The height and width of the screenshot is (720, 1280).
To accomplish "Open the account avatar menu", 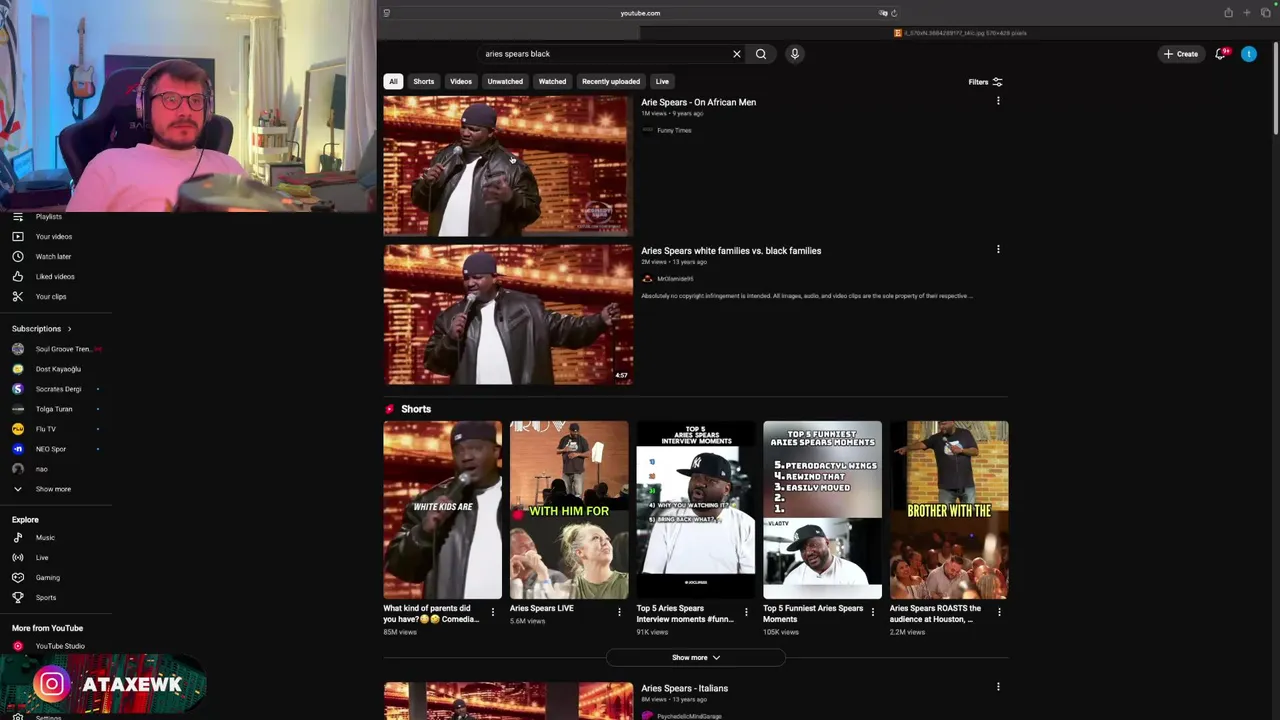I will coord(1249,54).
